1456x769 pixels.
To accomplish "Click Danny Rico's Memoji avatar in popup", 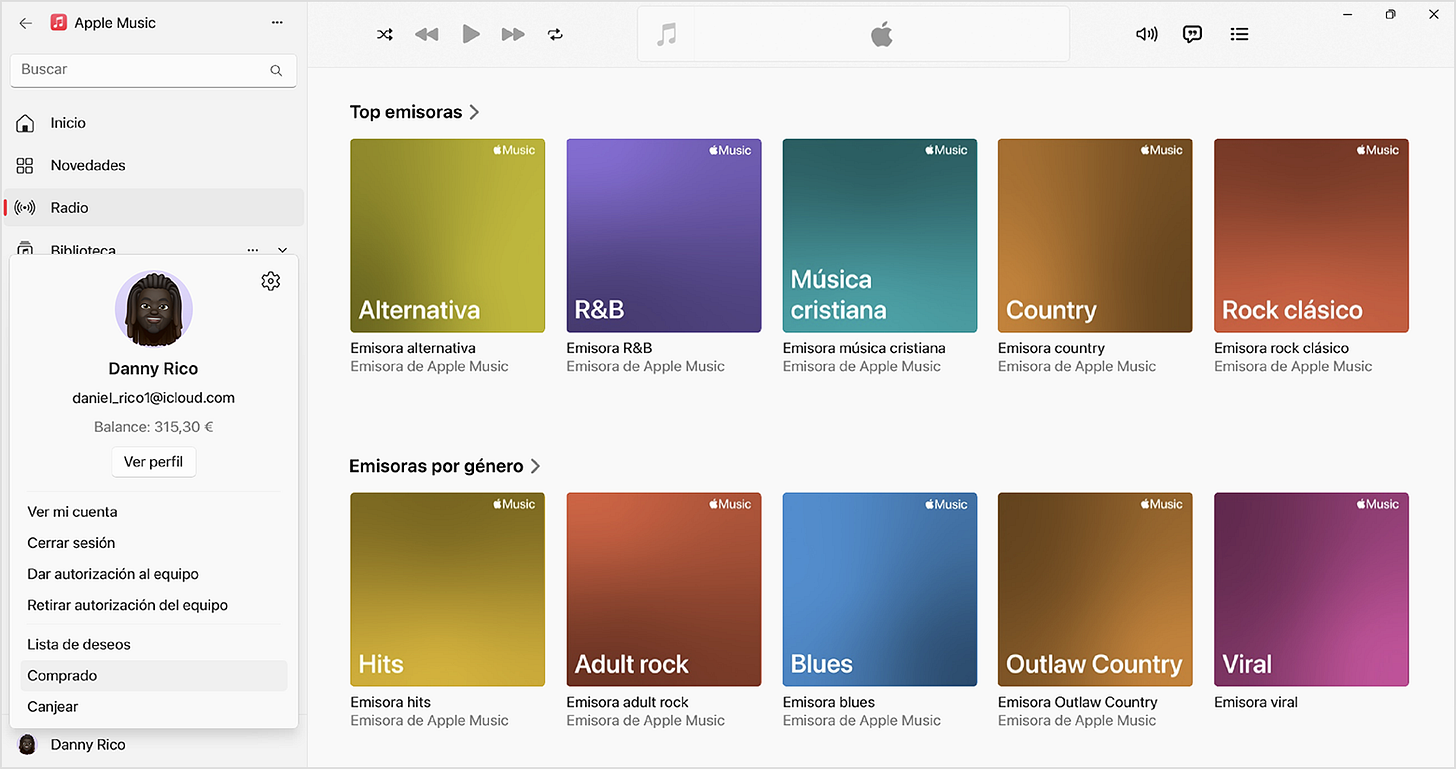I will coord(154,309).
